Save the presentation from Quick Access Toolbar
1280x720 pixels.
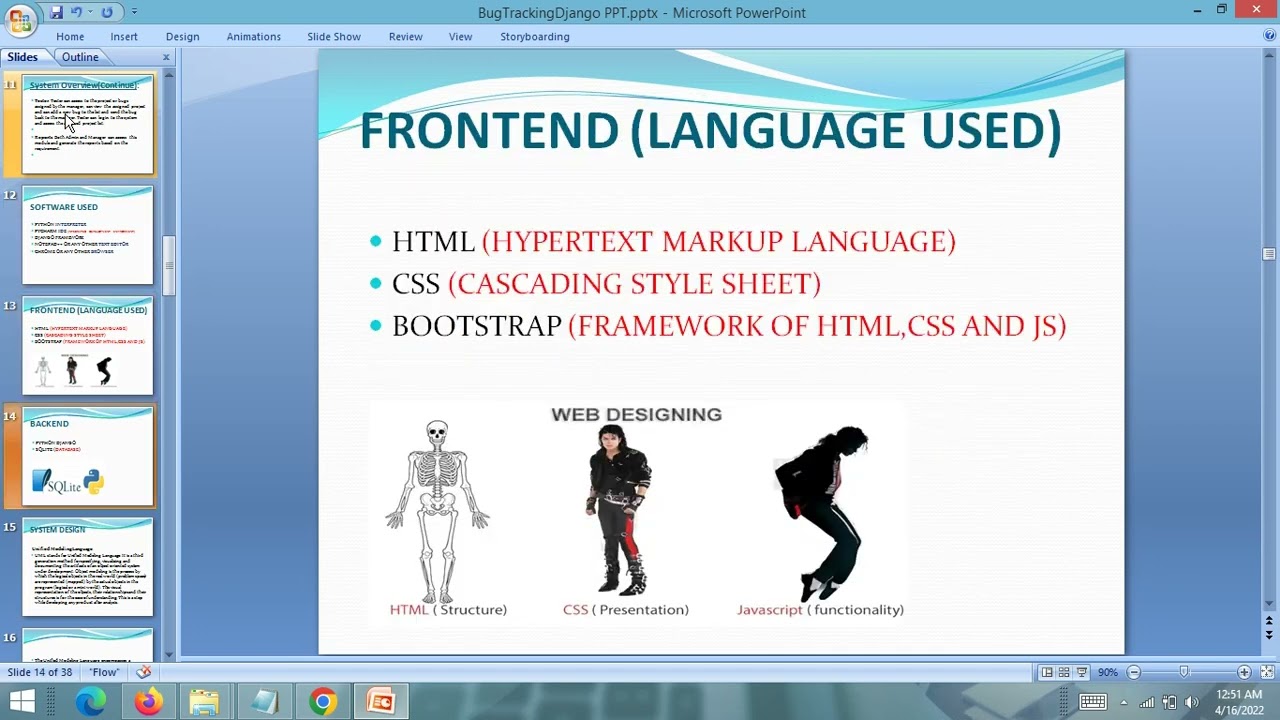pyautogui.click(x=56, y=12)
